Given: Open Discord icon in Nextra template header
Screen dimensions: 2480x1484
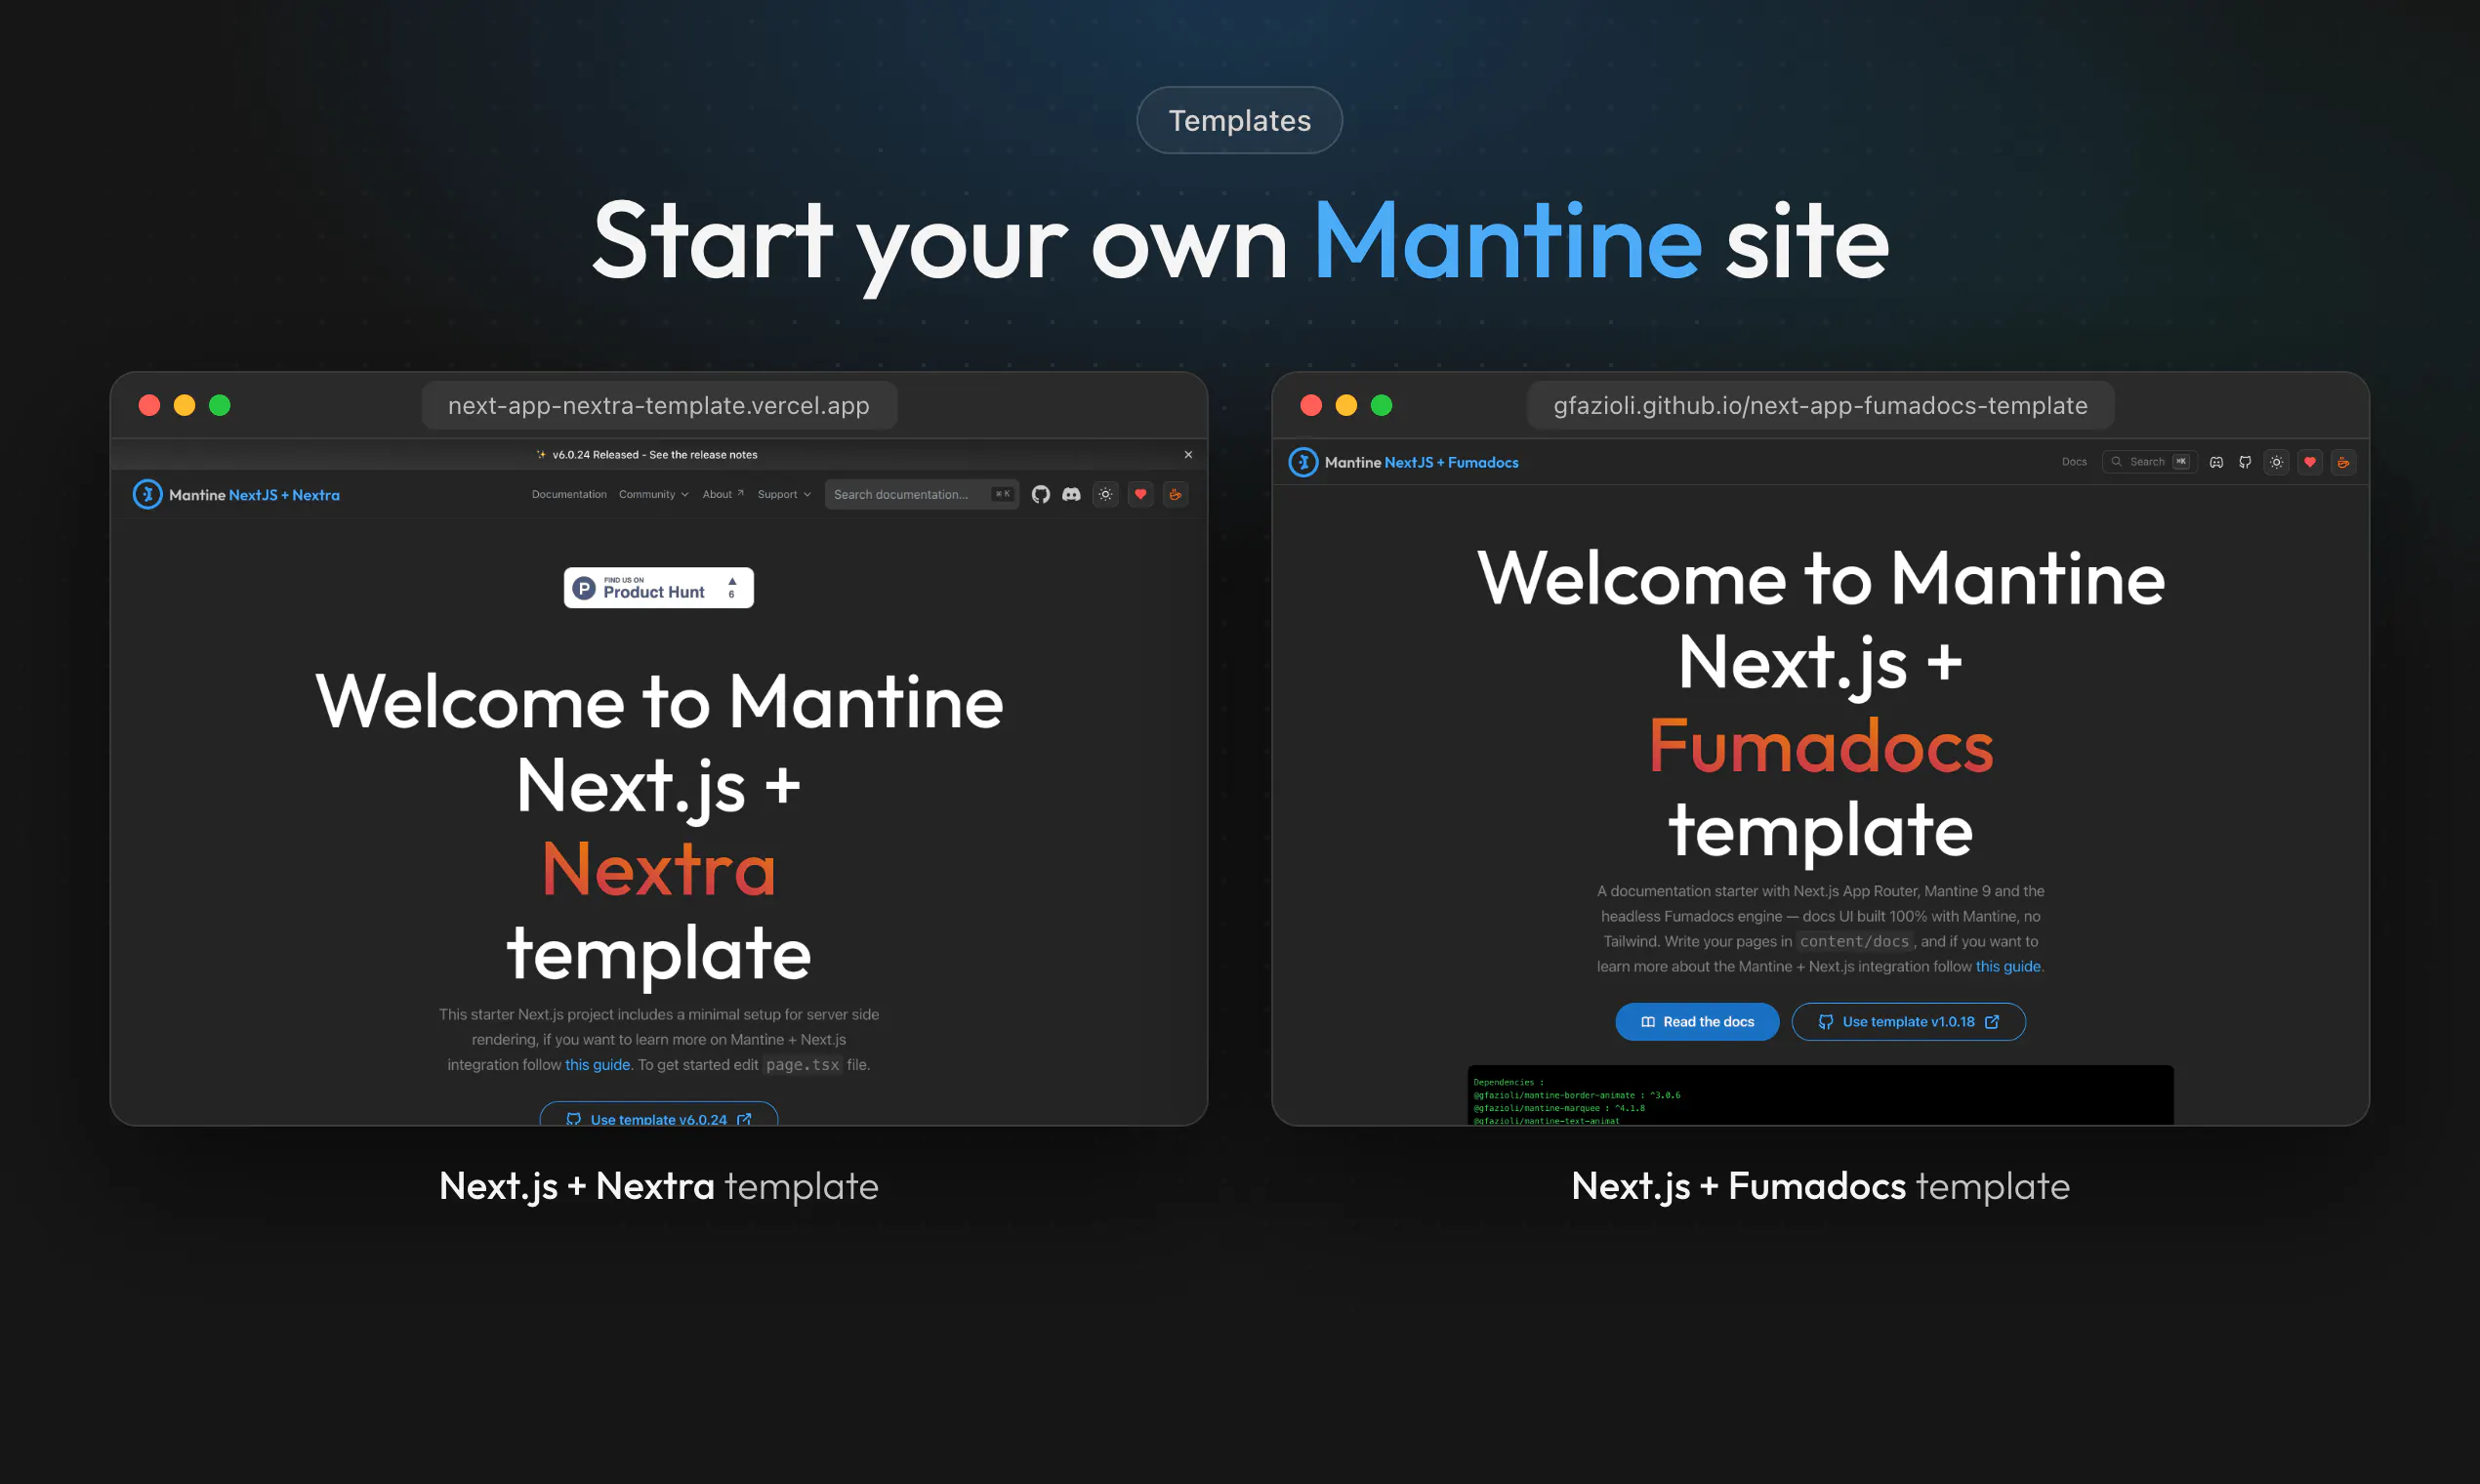Looking at the screenshot, I should tap(1071, 494).
